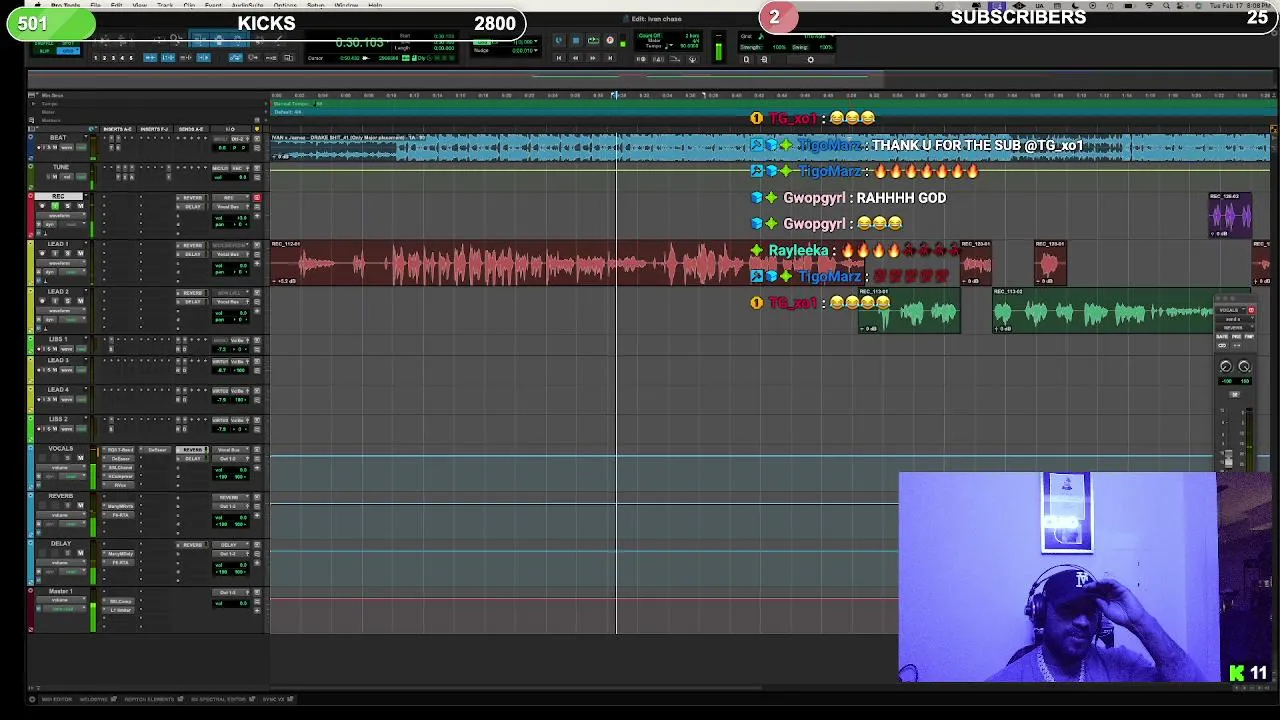Toggle record enable on REC track

(42, 206)
